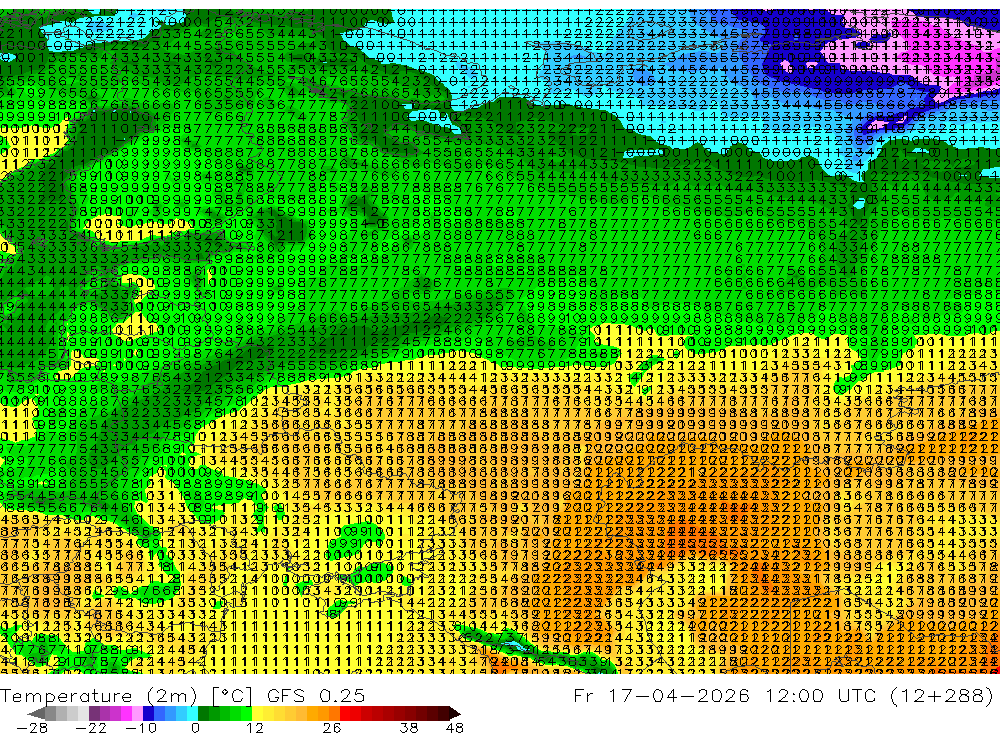Click the '38' legend value
Screen dimensions: 1000x733
[x=408, y=728]
